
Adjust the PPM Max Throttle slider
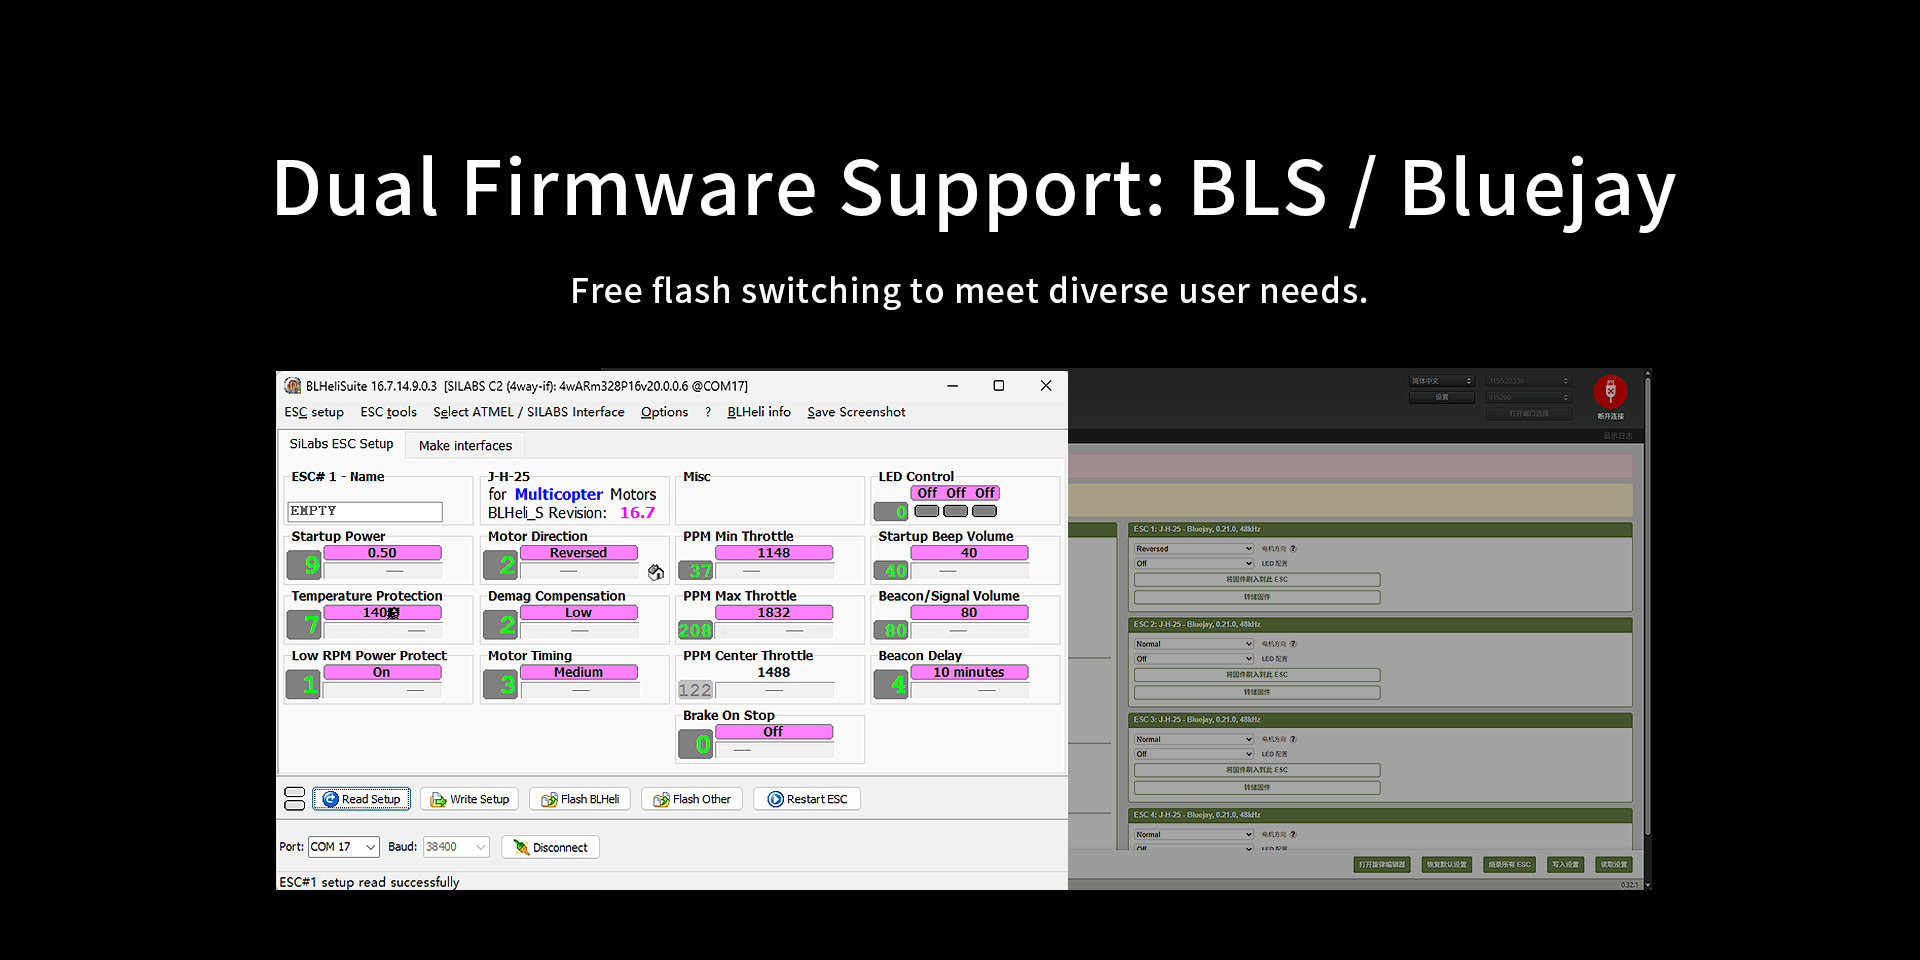click(774, 631)
